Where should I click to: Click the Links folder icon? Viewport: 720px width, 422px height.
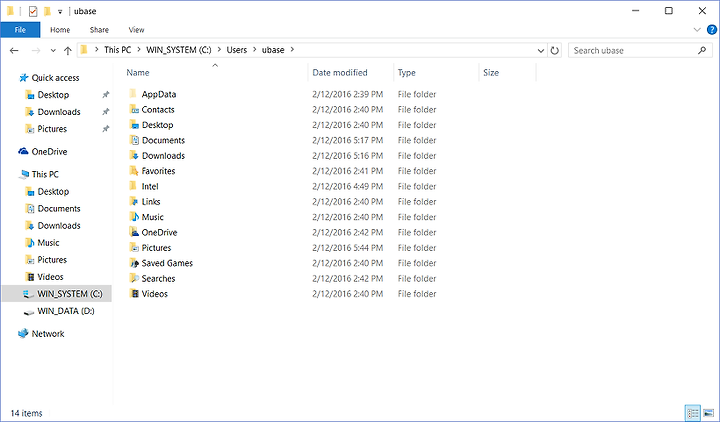point(134,201)
